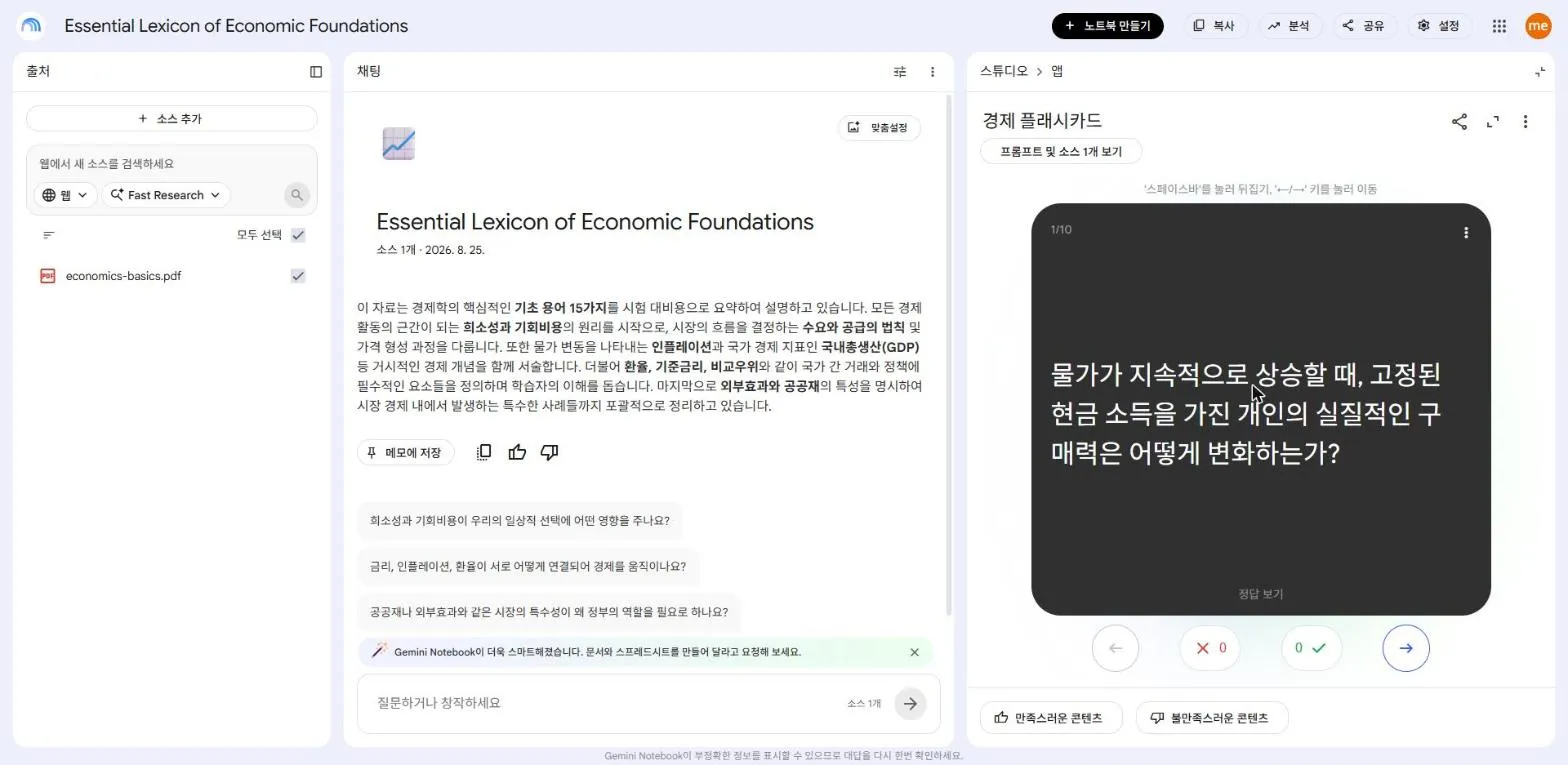This screenshot has width=1568, height=765.
Task: Open the 공유 top menu item
Action: click(x=1364, y=26)
